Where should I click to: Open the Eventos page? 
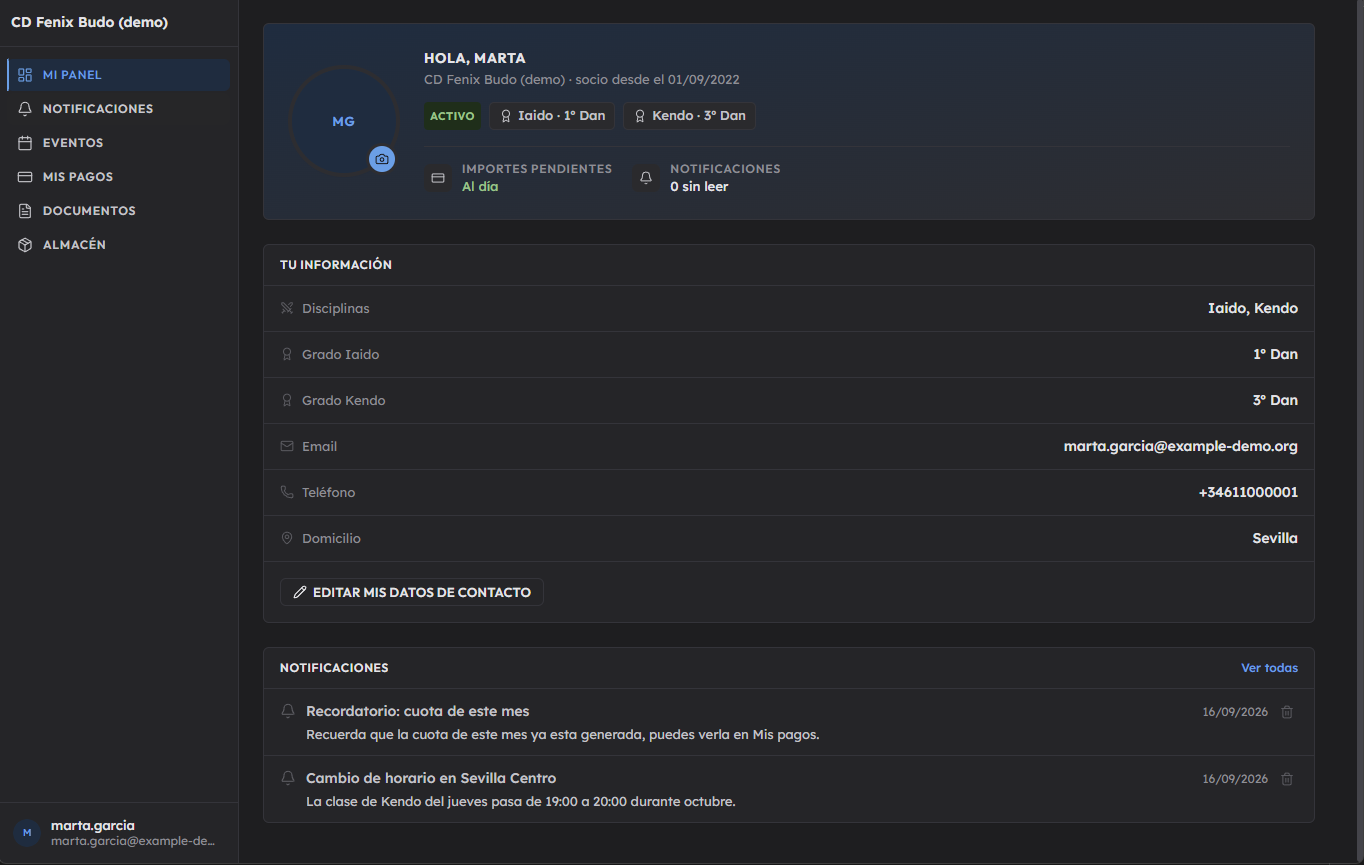[x=119, y=143]
